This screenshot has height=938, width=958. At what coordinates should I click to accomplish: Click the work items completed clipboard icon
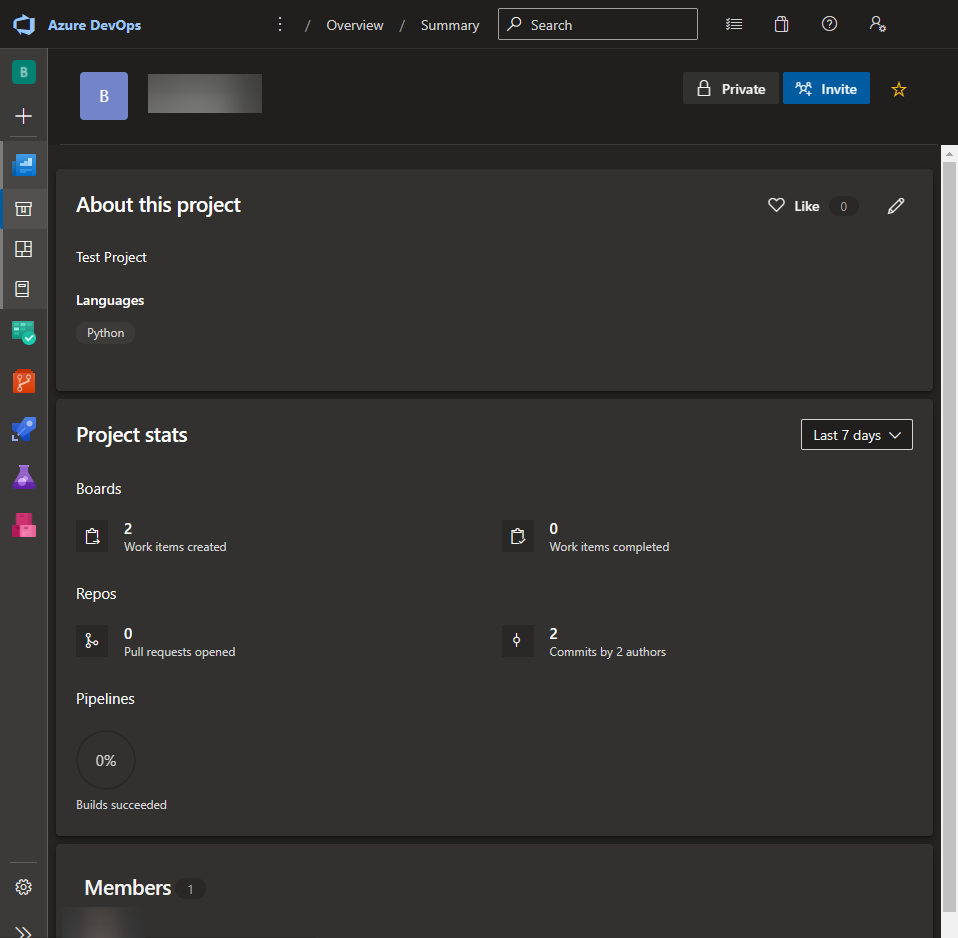[518, 536]
